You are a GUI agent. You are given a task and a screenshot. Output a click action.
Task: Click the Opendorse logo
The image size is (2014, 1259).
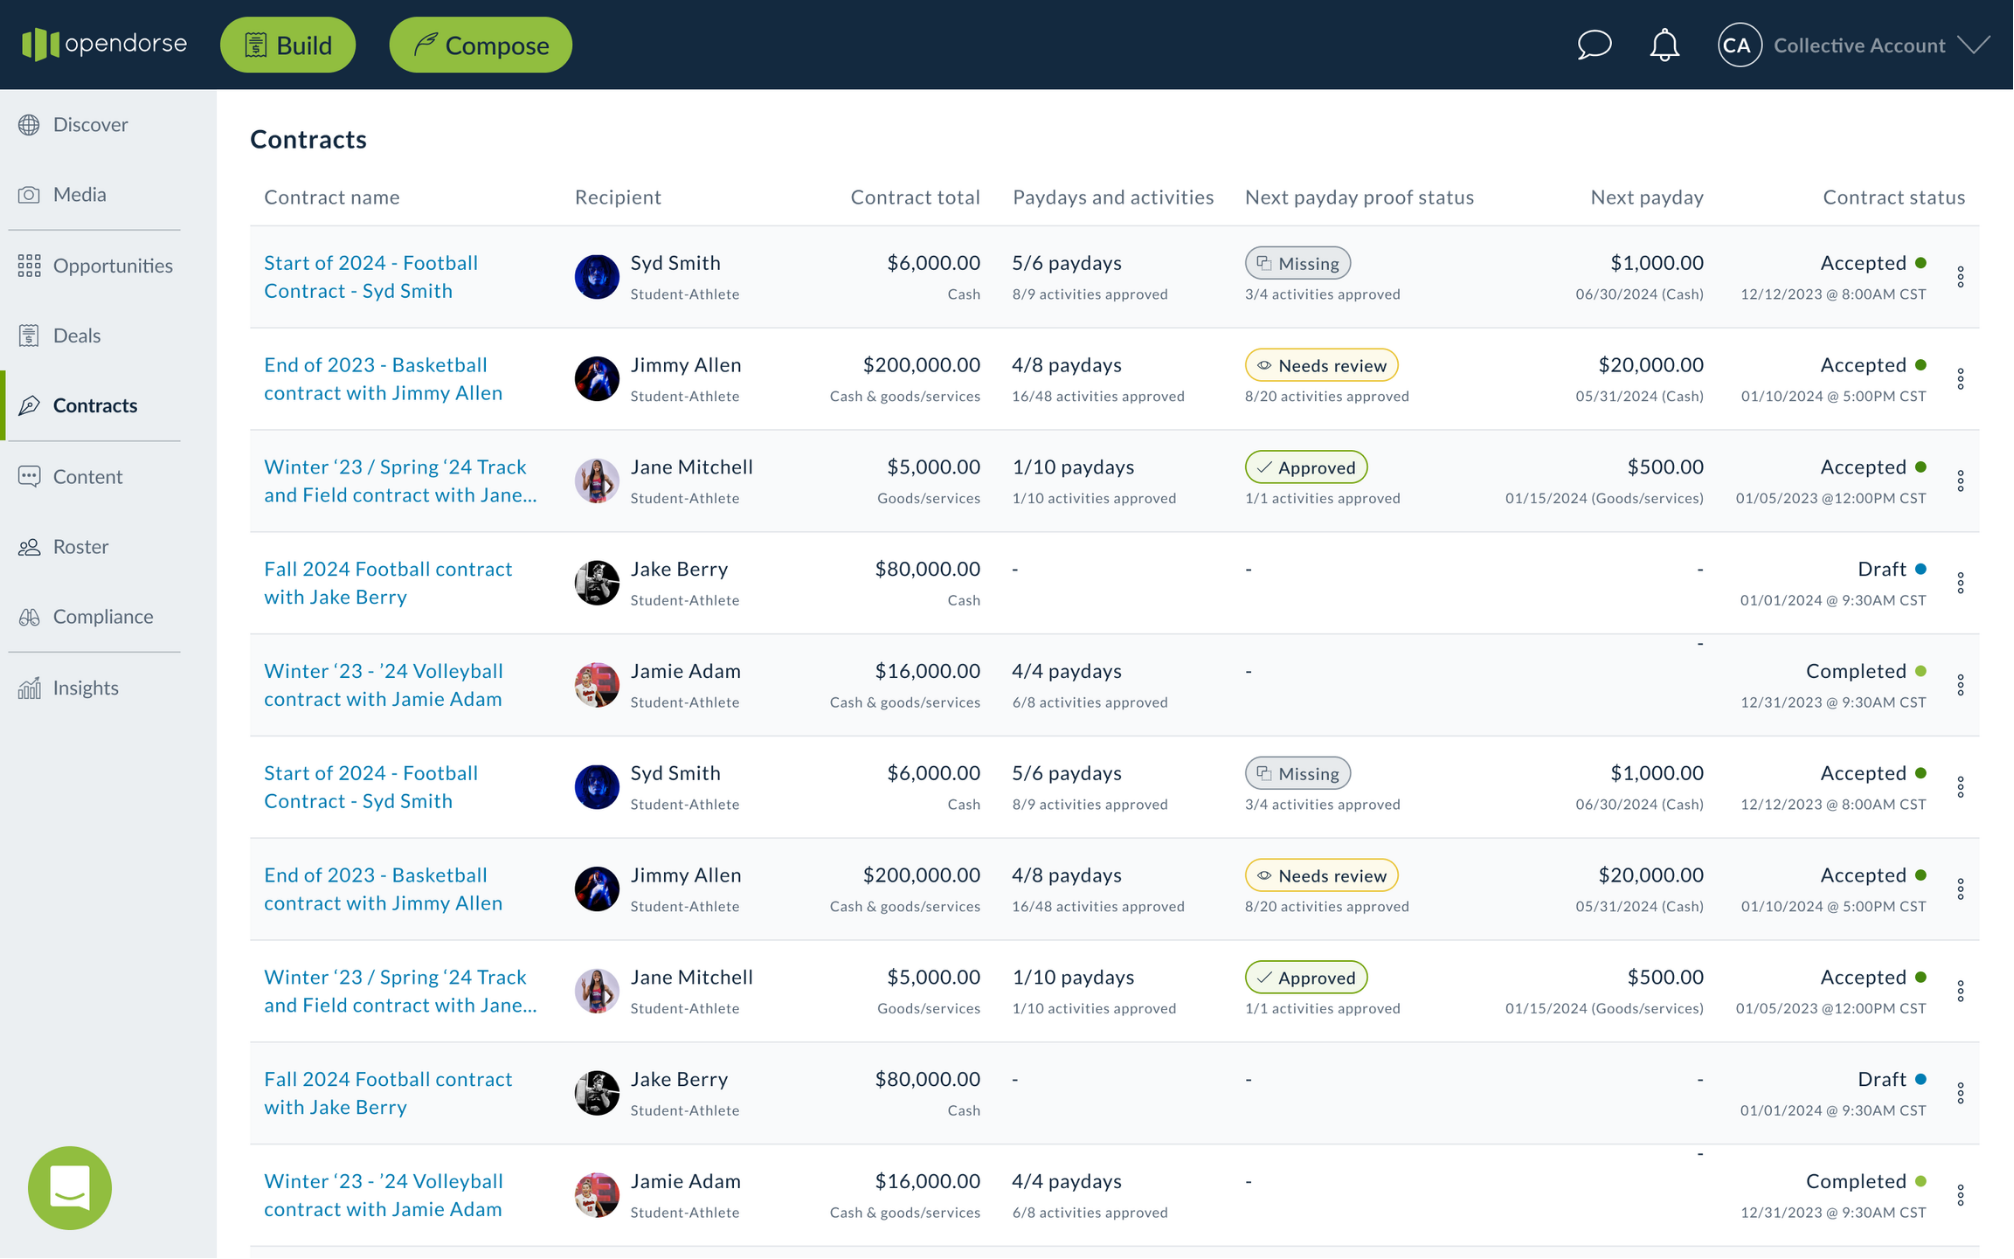pyautogui.click(x=104, y=44)
